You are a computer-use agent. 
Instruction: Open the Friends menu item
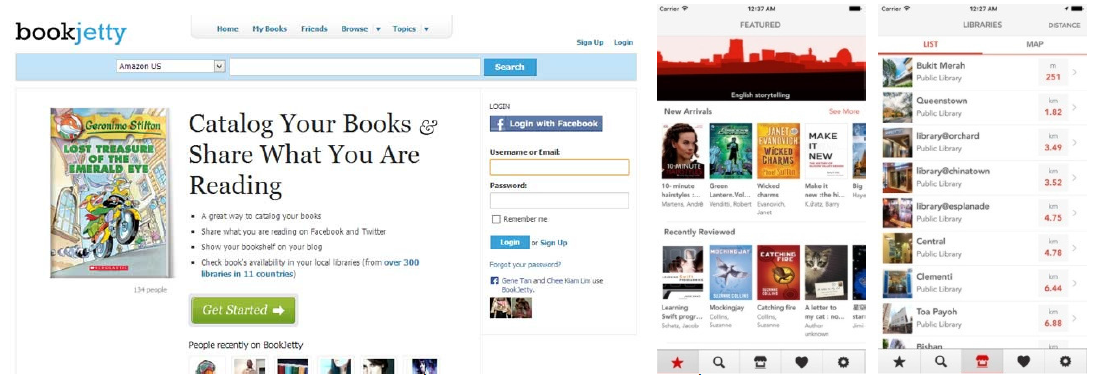click(314, 29)
